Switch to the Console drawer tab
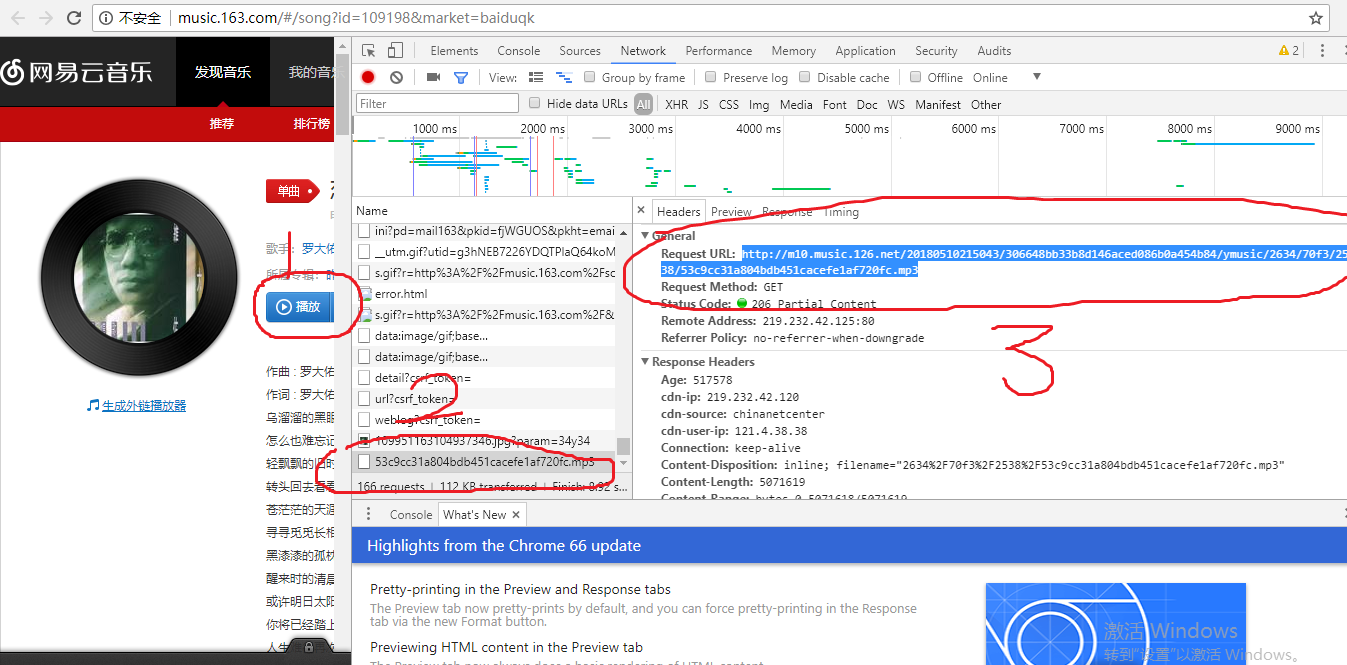Image resolution: width=1347 pixels, height=665 pixels. pyautogui.click(x=411, y=514)
